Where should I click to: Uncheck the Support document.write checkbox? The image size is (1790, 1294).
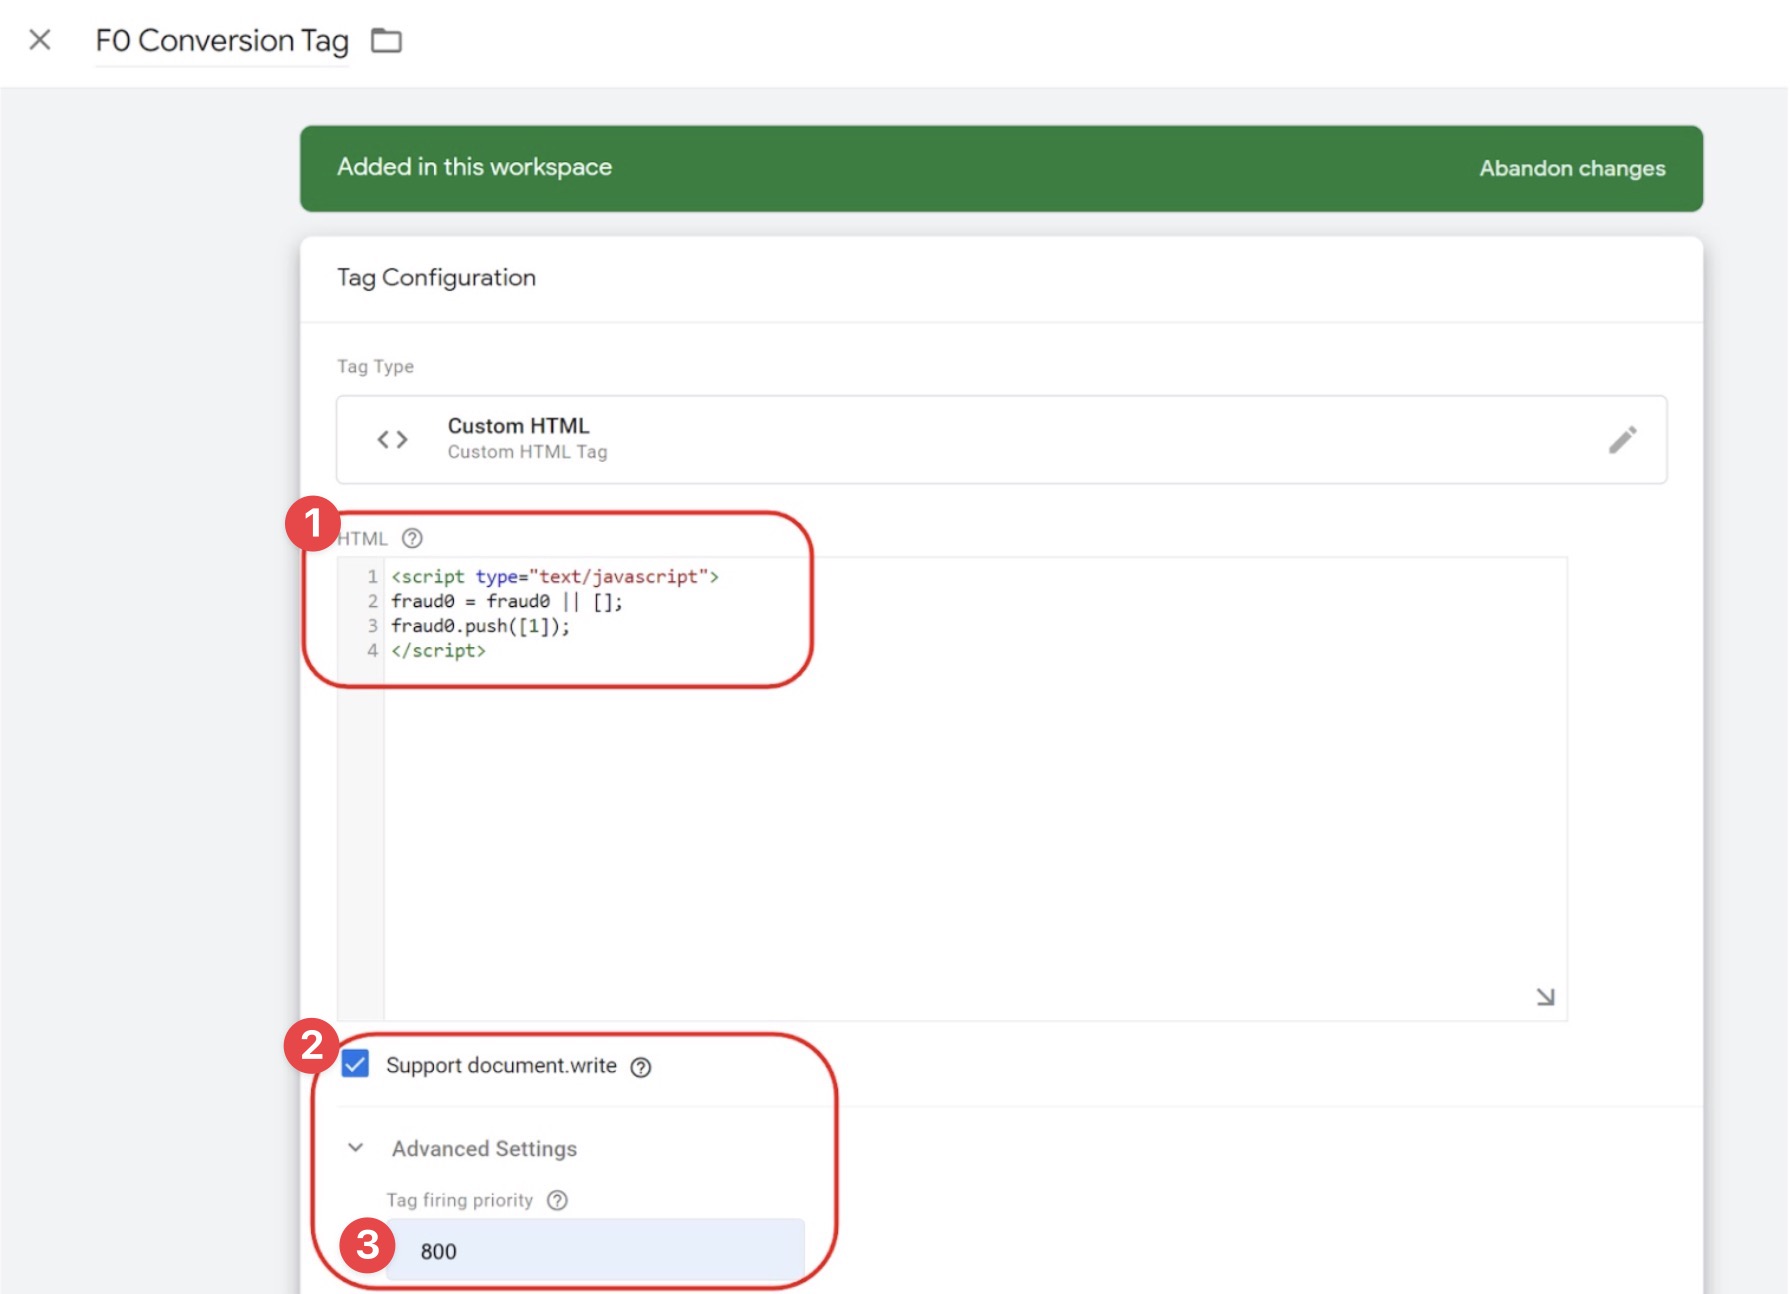tap(354, 1065)
